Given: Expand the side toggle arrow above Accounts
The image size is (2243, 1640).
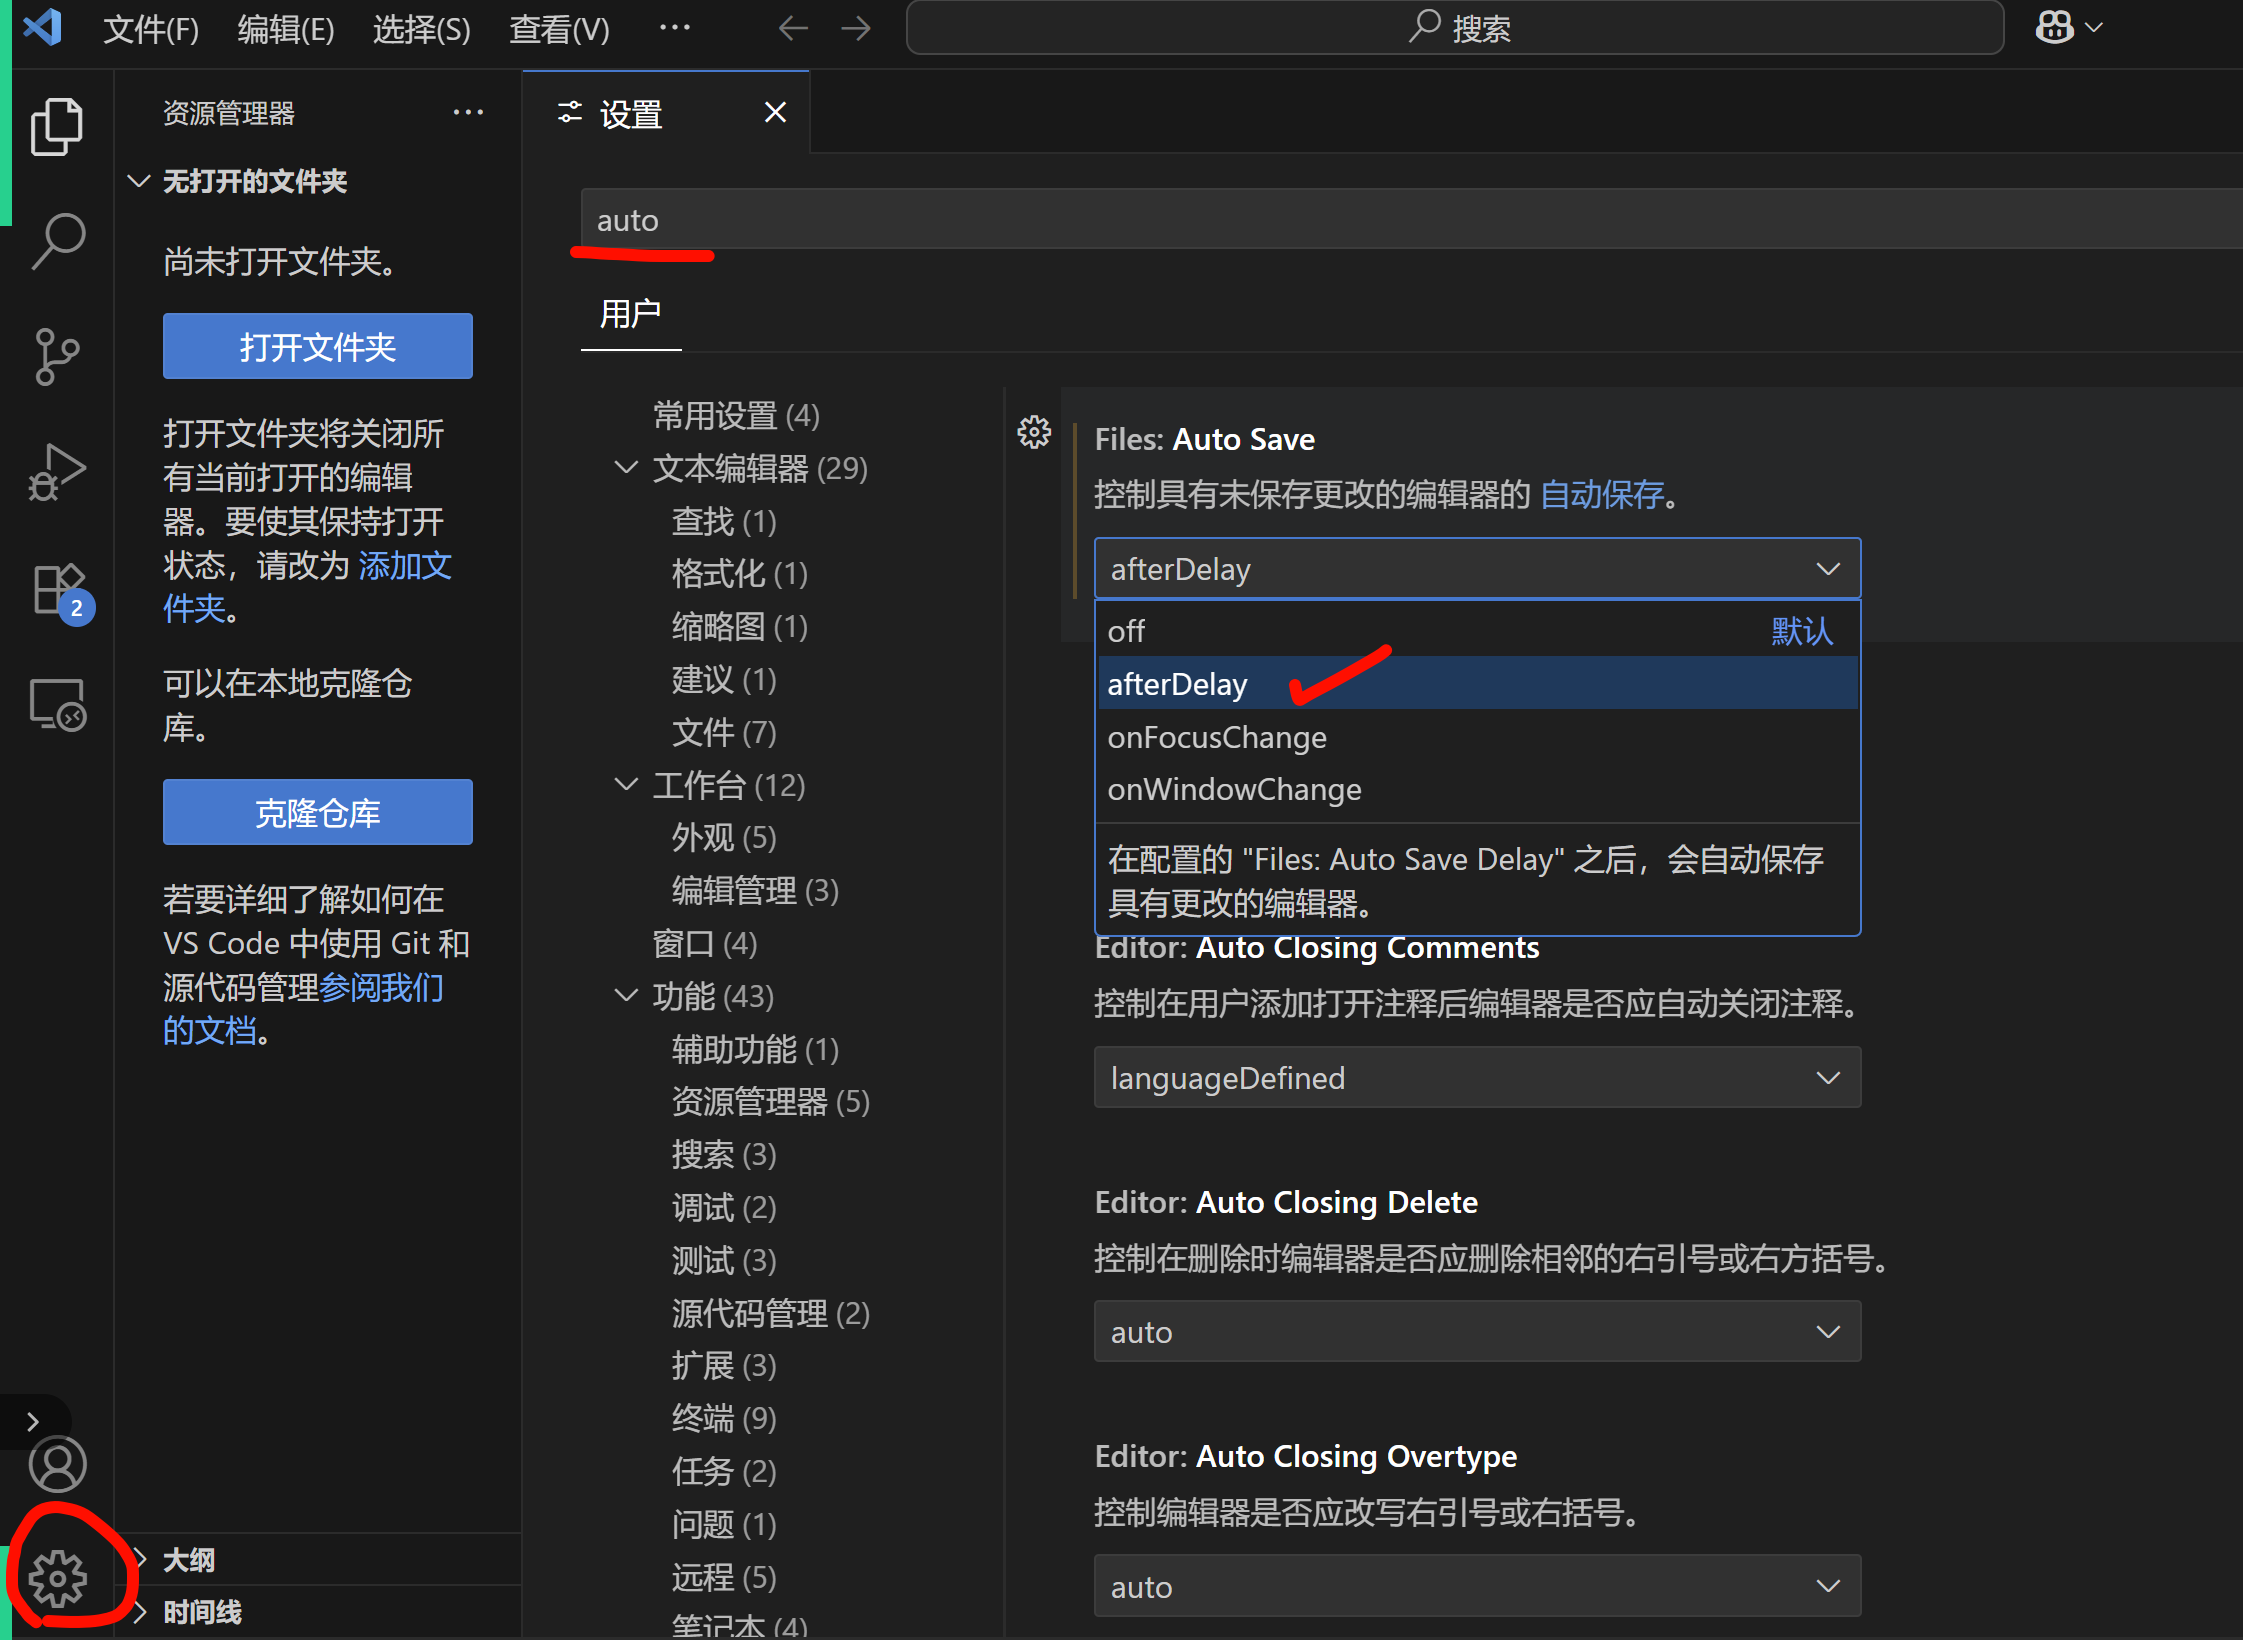Looking at the screenshot, I should point(33,1421).
